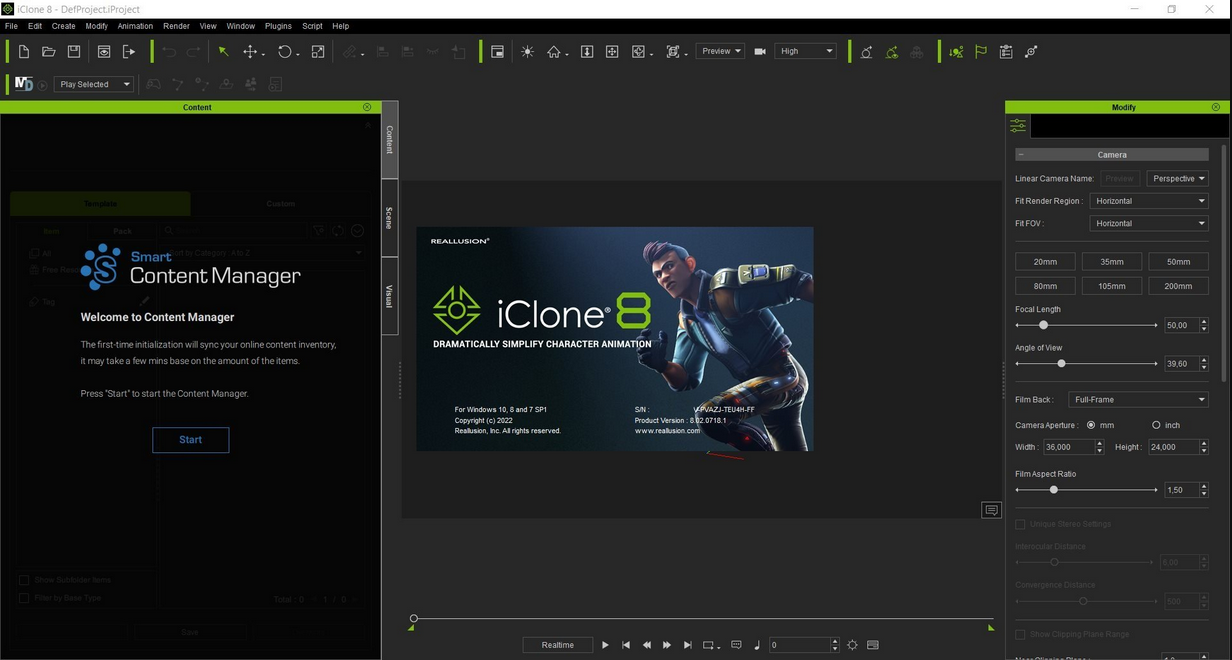Click the camera pan cross-arrows icon
The image size is (1232, 660).
612,52
